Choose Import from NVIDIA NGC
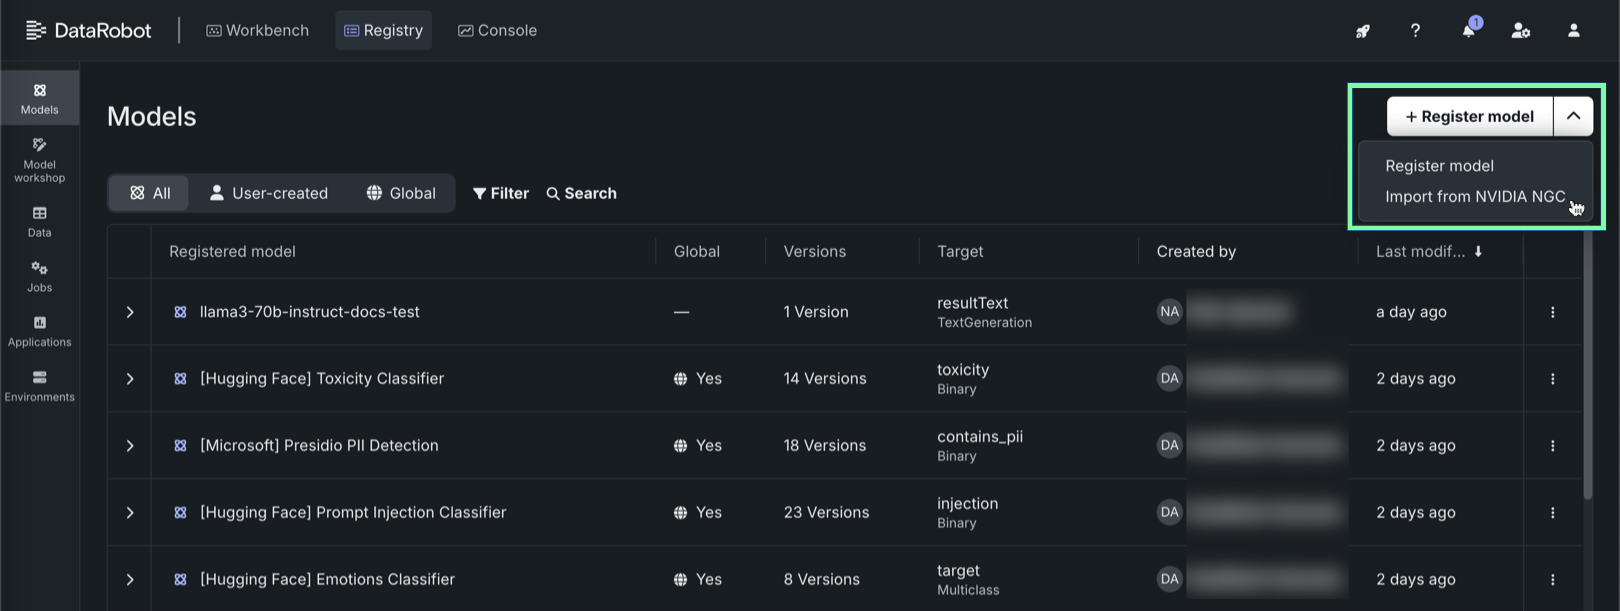This screenshot has height=611, width=1620. tap(1474, 197)
